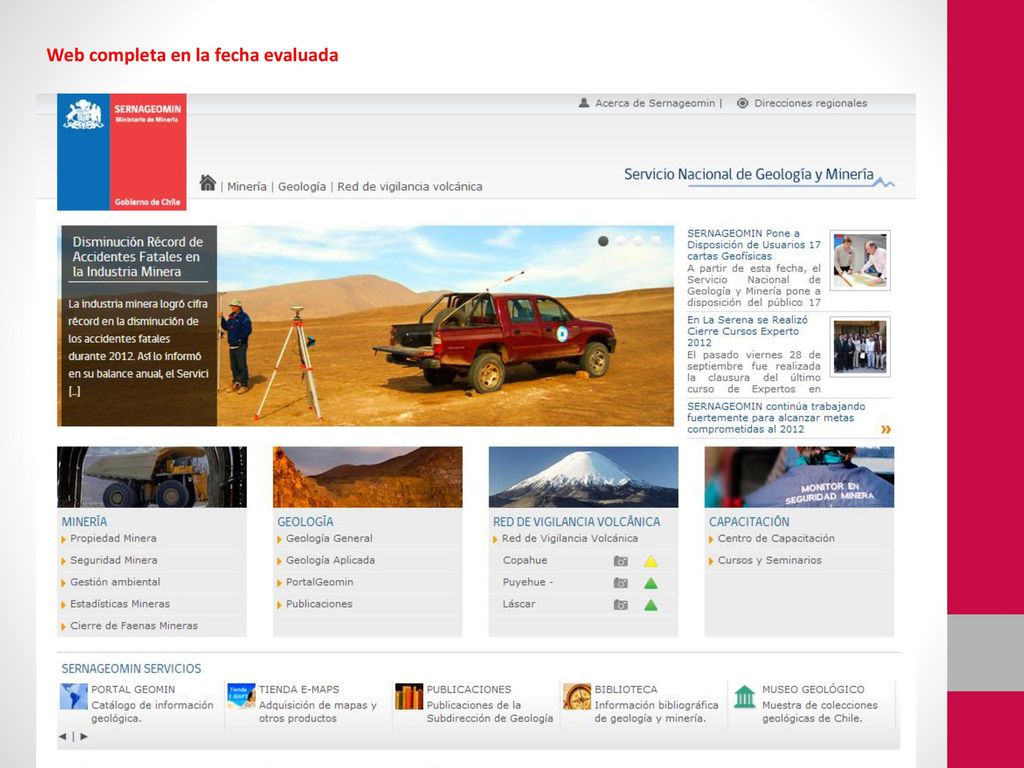Click the next arrow in services carousel

pyautogui.click(x=84, y=736)
